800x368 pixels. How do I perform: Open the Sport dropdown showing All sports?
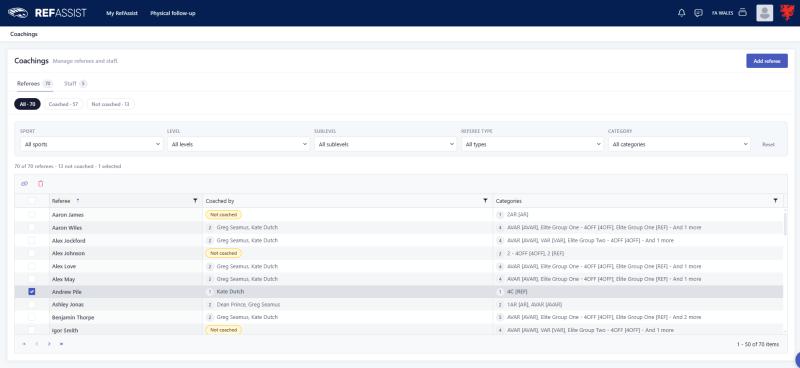92,144
